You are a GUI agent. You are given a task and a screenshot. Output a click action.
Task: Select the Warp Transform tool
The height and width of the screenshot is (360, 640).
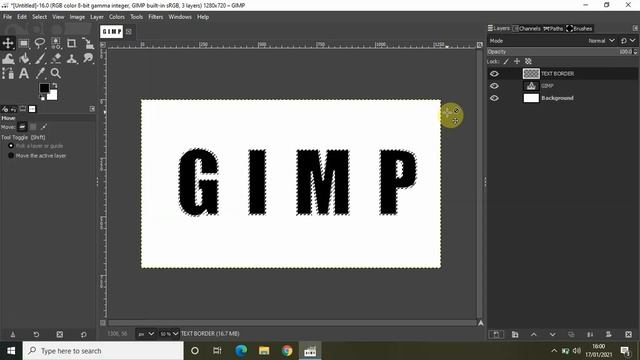(x=8, y=58)
